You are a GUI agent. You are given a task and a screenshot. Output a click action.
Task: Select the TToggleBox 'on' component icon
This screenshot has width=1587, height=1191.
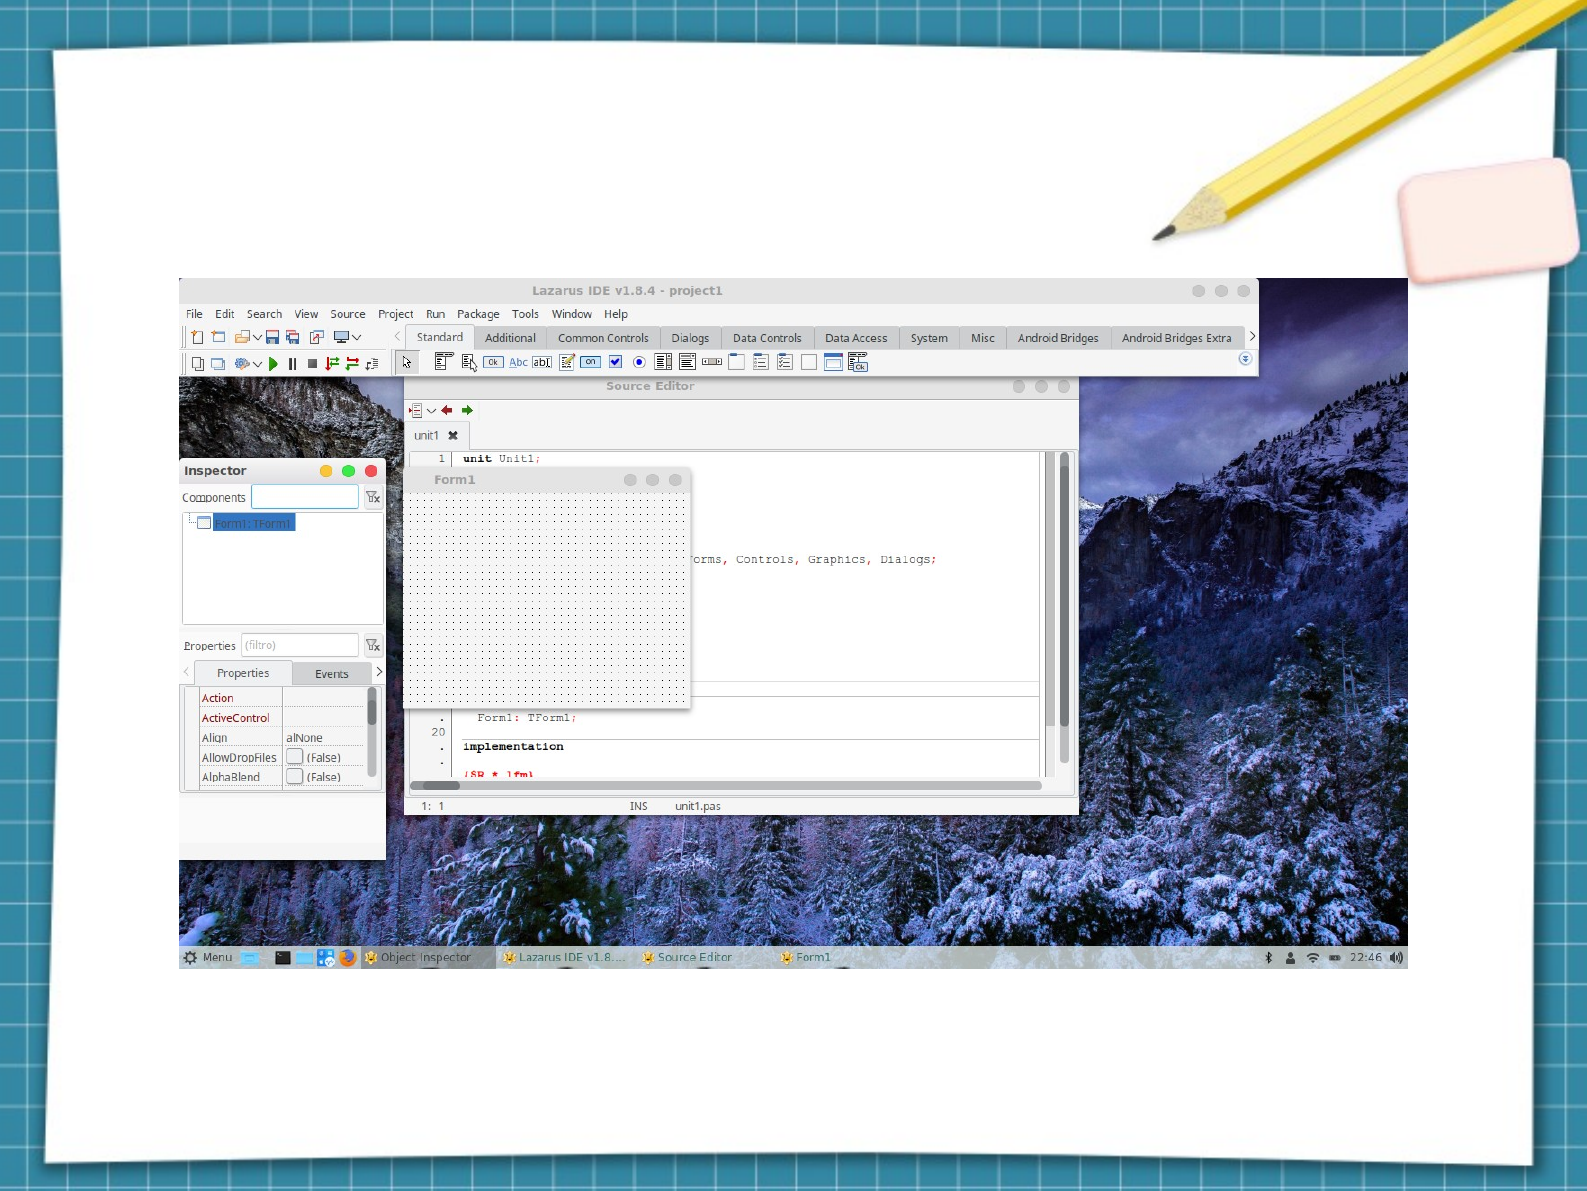pyautogui.click(x=591, y=362)
